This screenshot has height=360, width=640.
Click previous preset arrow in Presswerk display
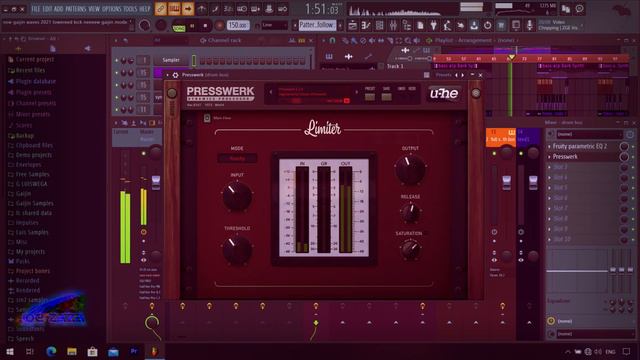click(x=271, y=92)
